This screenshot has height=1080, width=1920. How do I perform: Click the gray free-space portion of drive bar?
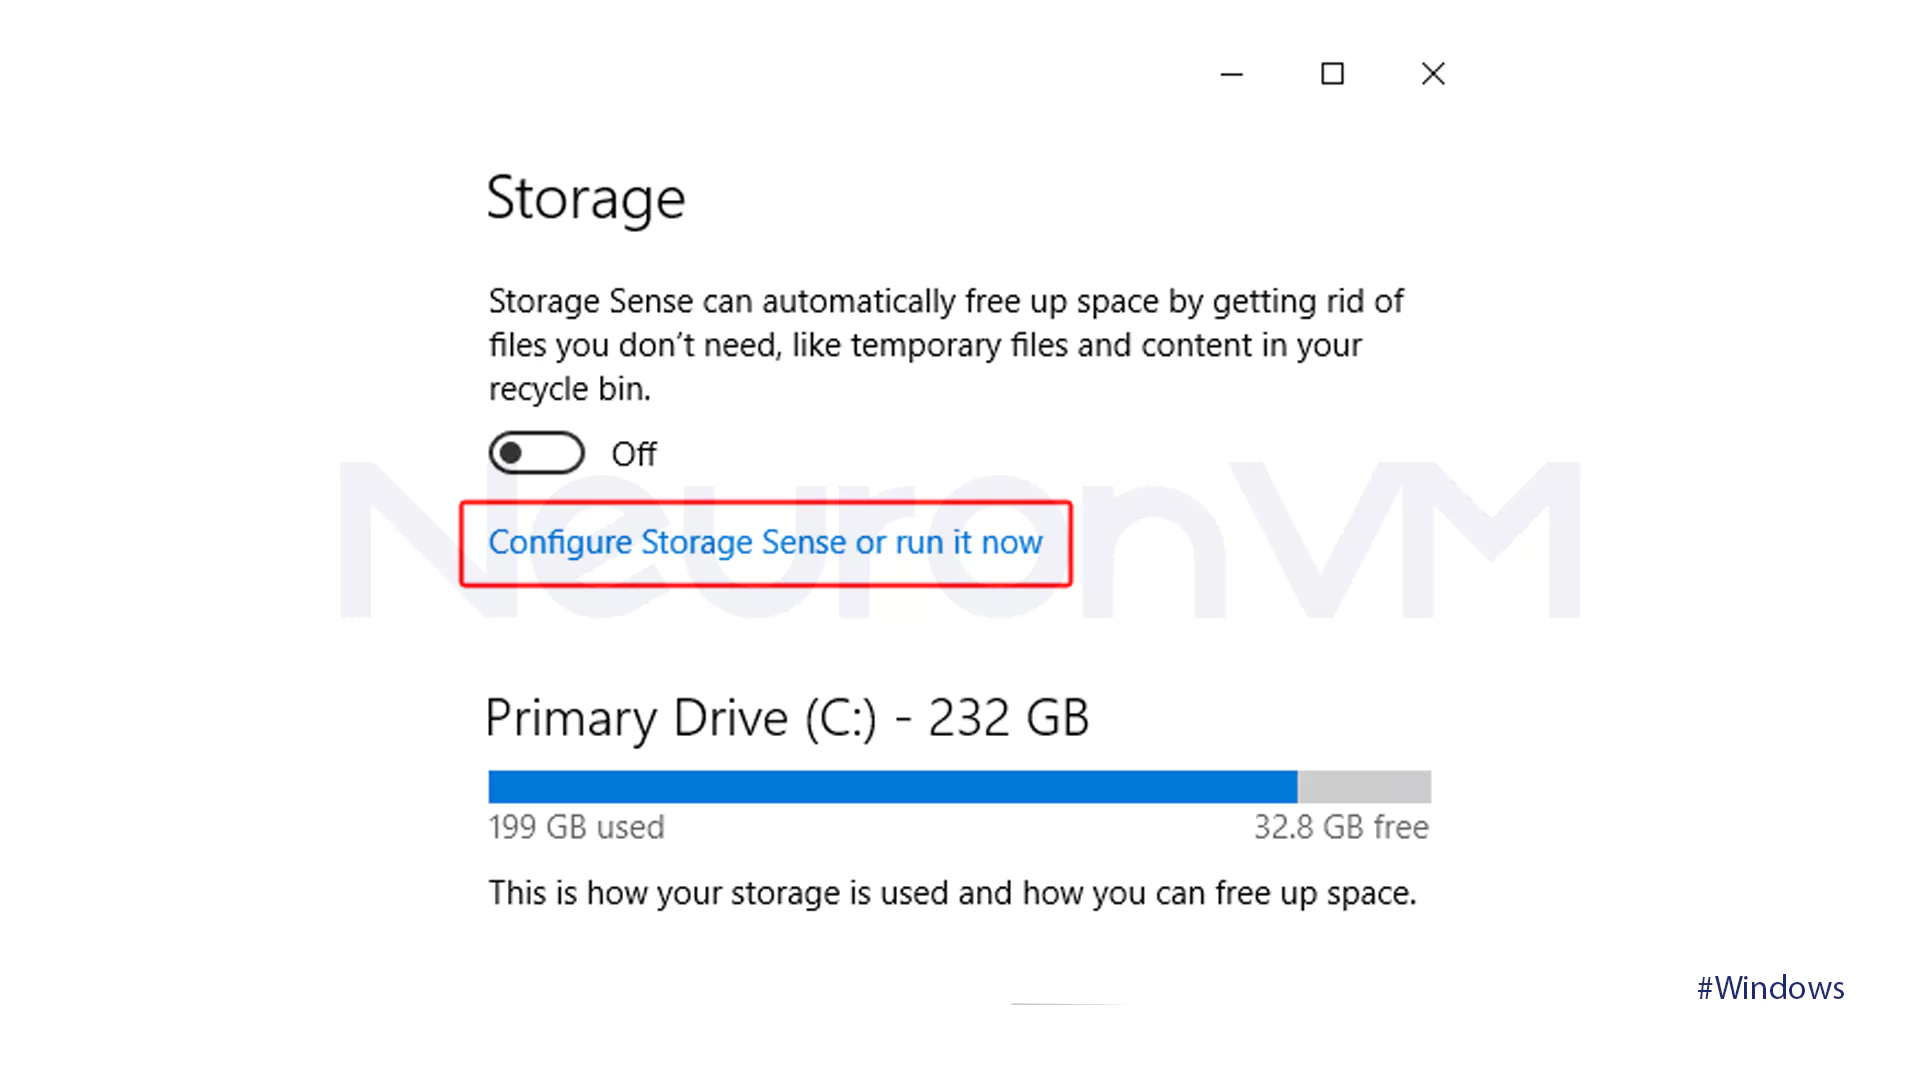pos(1364,787)
